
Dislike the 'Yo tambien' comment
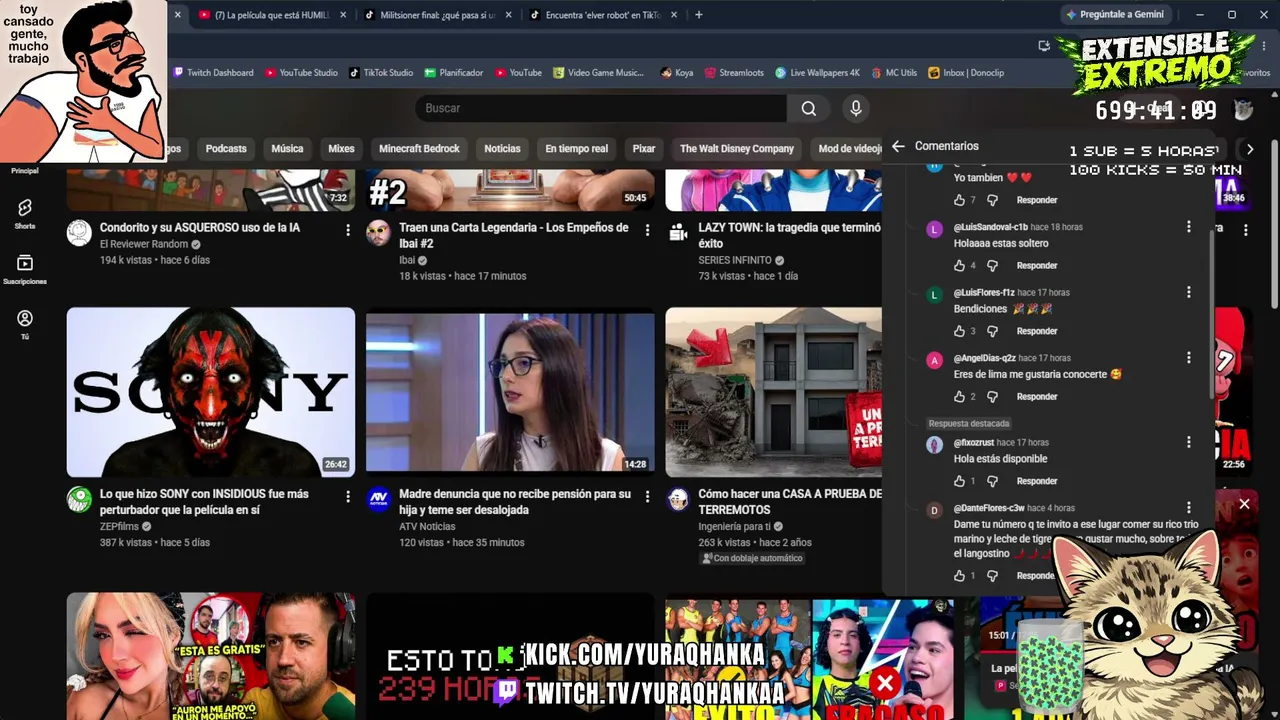click(992, 200)
